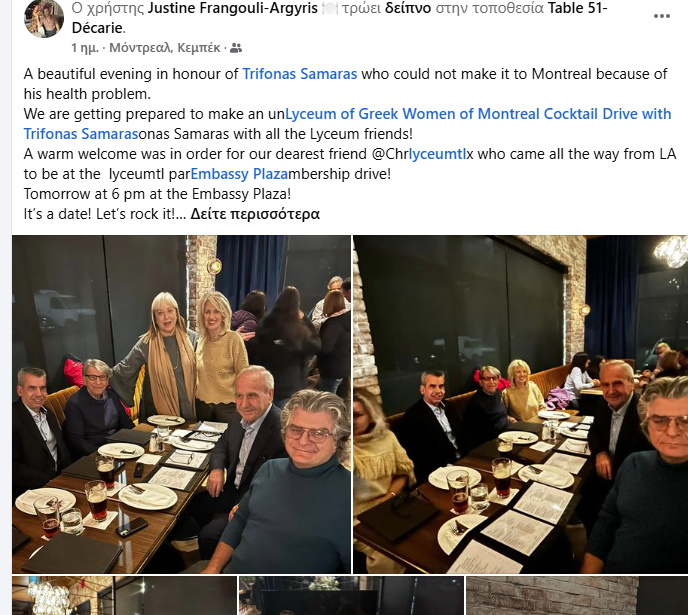Open the post options three-dots menu
688x615 pixels.
click(x=661, y=16)
